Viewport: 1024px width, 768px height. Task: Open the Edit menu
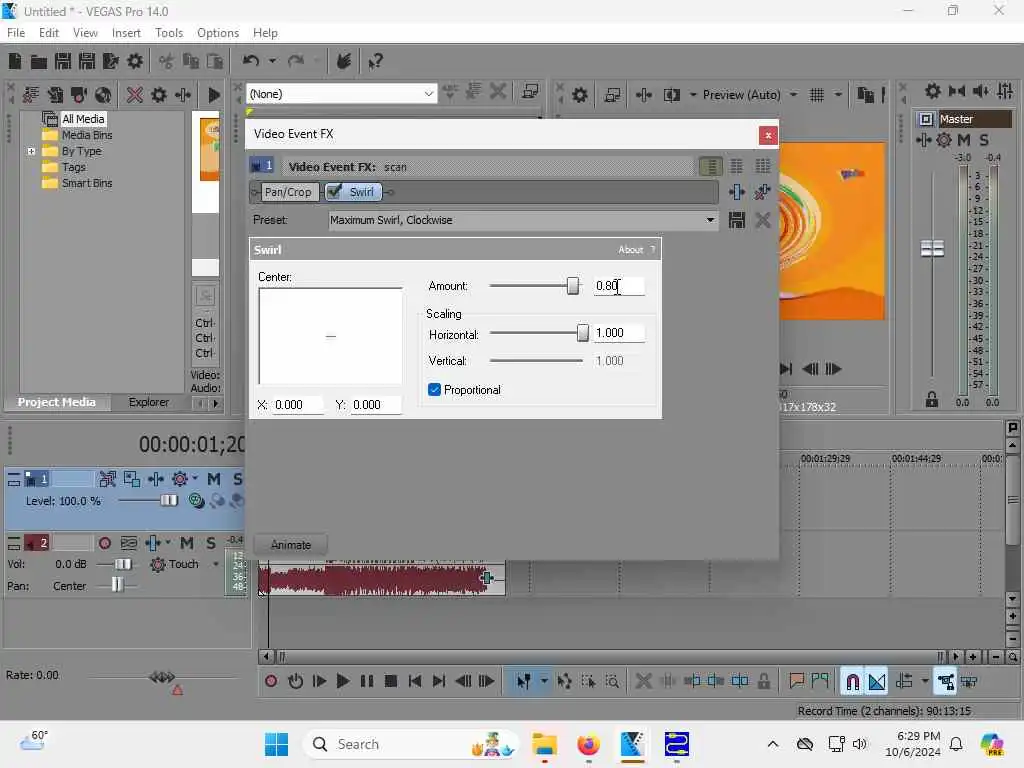[x=48, y=33]
